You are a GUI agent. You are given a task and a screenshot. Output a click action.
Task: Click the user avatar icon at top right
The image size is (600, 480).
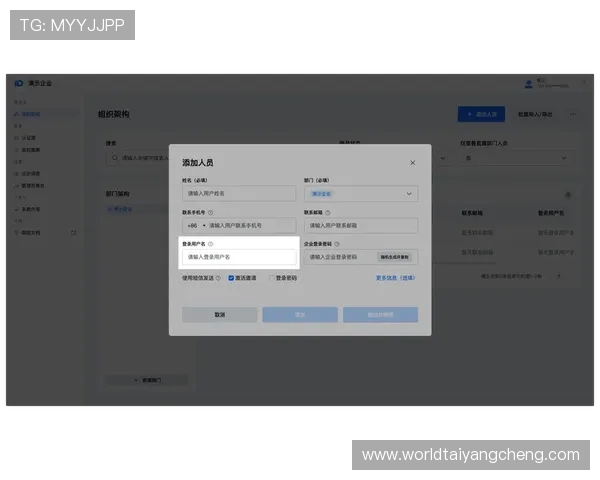click(529, 83)
